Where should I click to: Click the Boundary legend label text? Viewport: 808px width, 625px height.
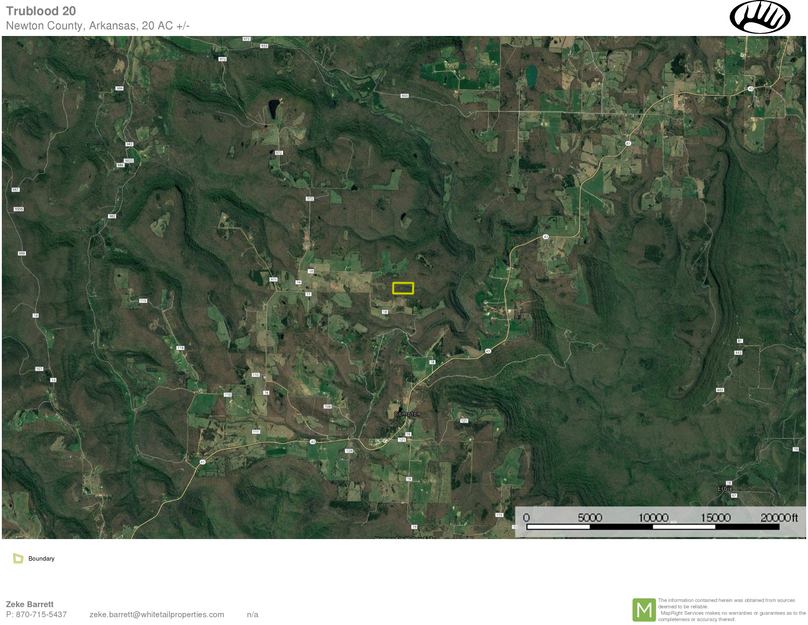[41, 559]
